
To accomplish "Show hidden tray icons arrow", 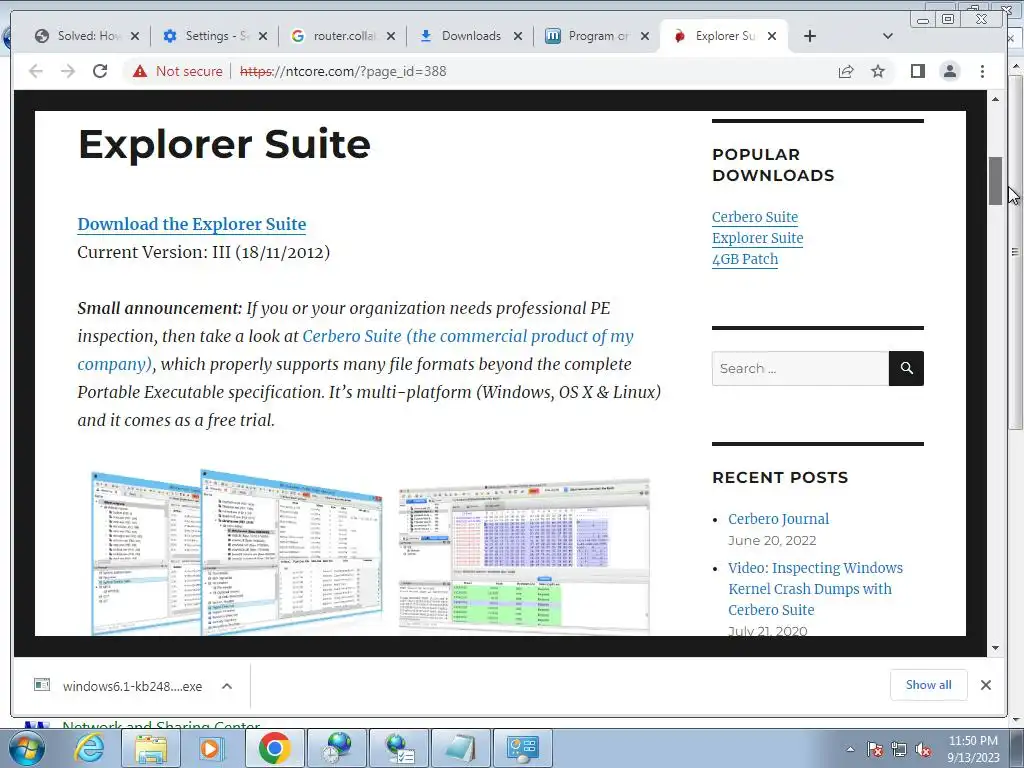I will tap(850, 749).
